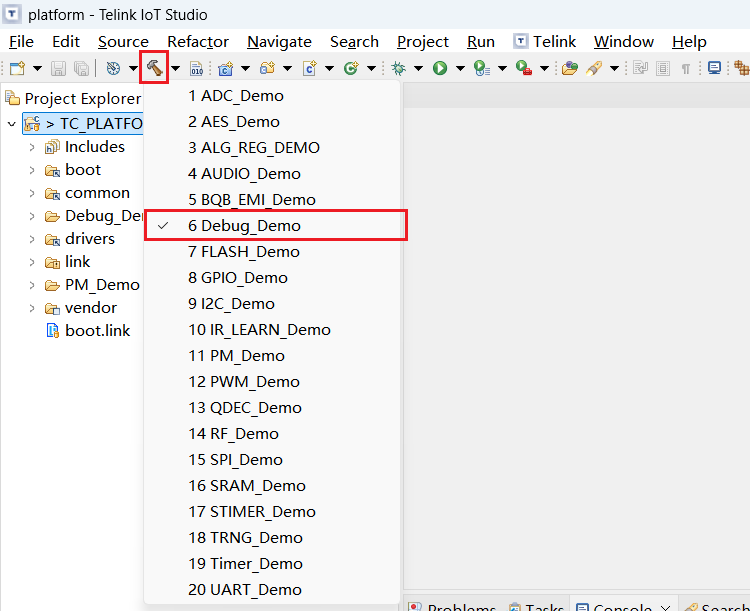This screenshot has width=750, height=611.
Task: Choose 8 GPIO_Demo build configuration
Action: click(x=272, y=278)
